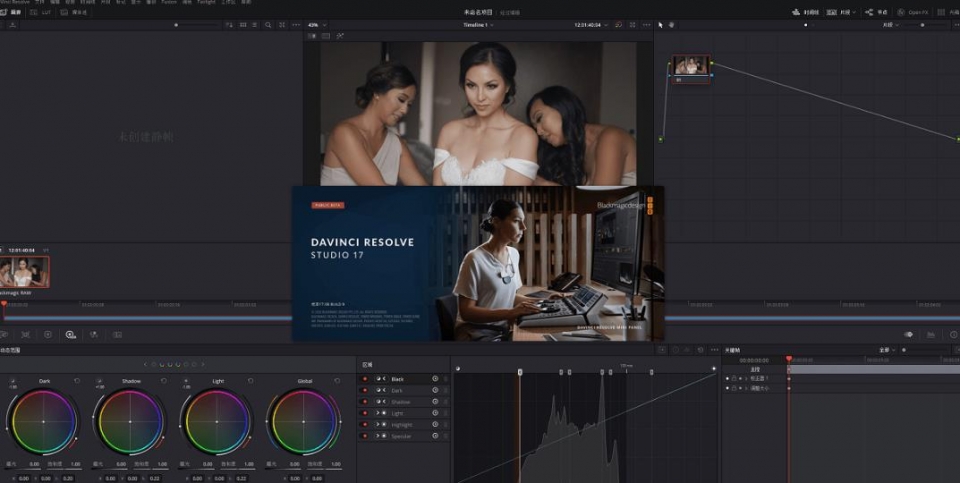Select the Specular zone row
This screenshot has height=483, width=960.
(x=403, y=436)
